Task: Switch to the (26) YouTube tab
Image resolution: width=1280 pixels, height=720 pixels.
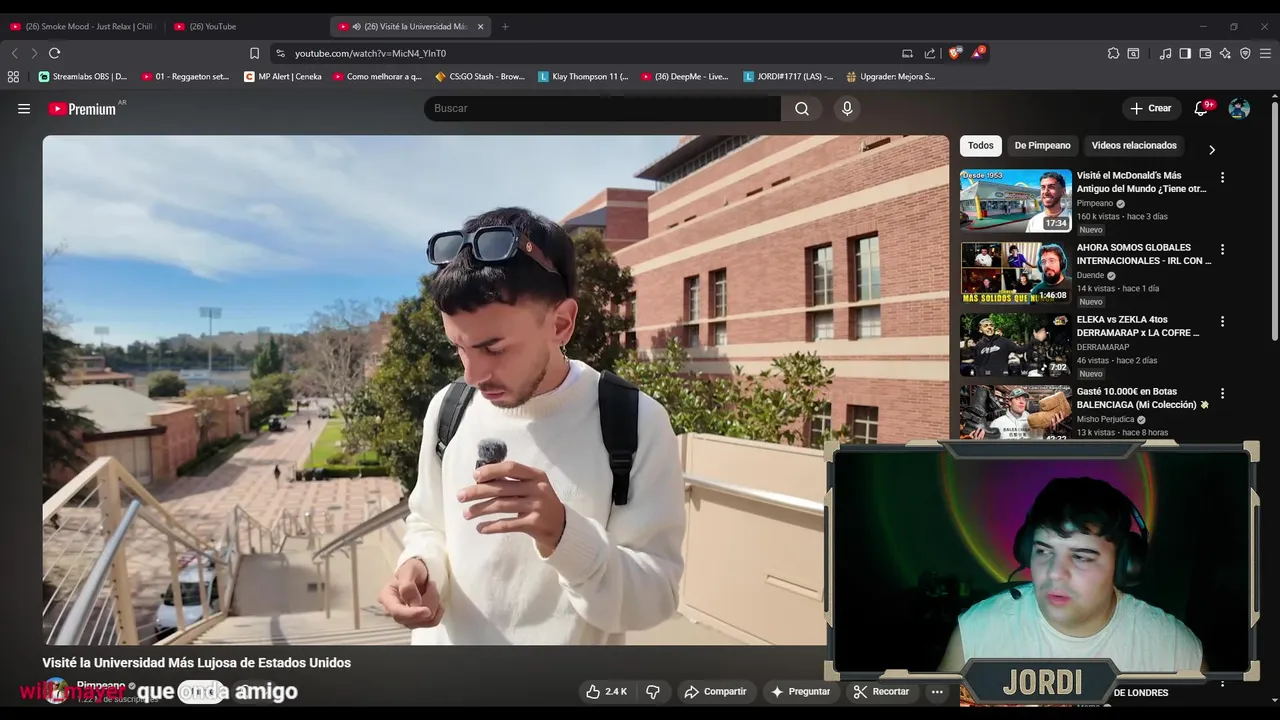Action: [x=246, y=26]
